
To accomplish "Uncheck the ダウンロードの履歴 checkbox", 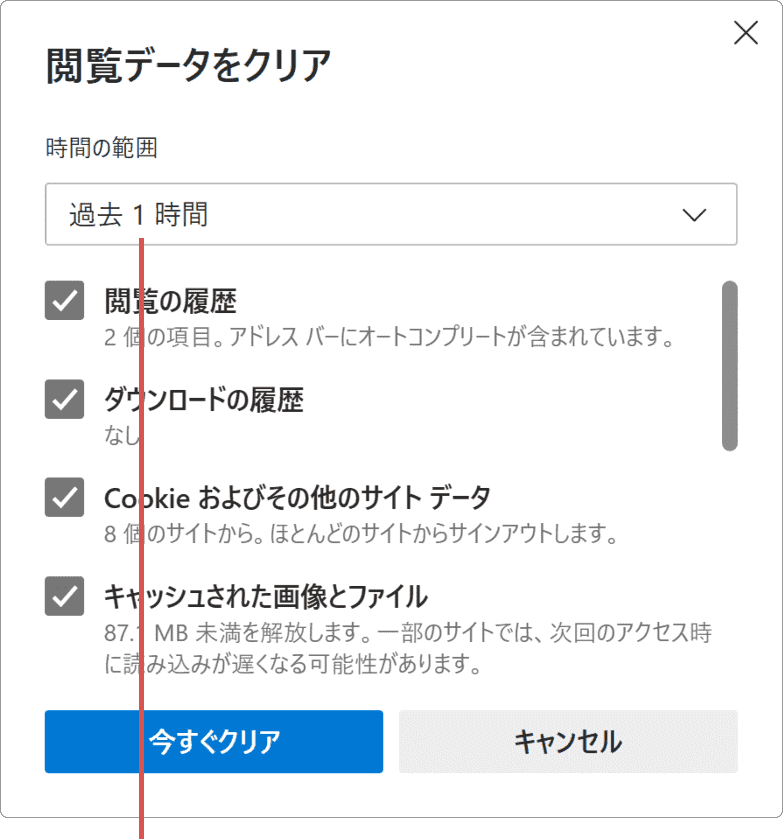I will 64,399.
